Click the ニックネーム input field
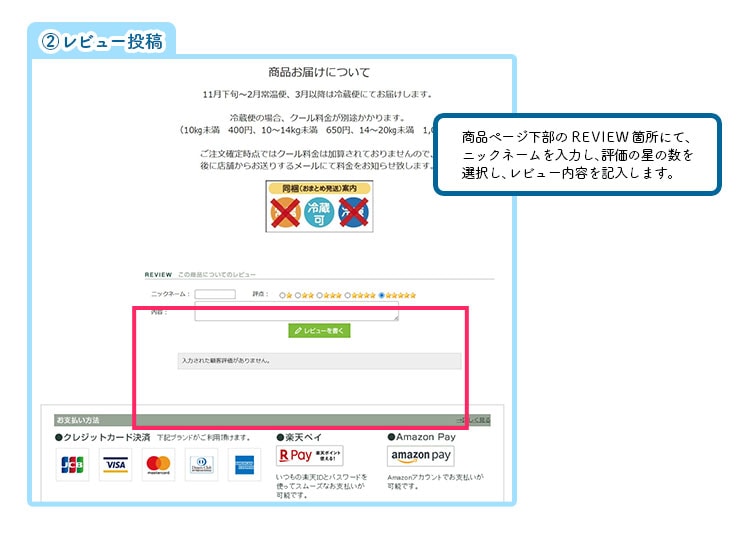This screenshot has width=740, height=533. pyautogui.click(x=215, y=294)
